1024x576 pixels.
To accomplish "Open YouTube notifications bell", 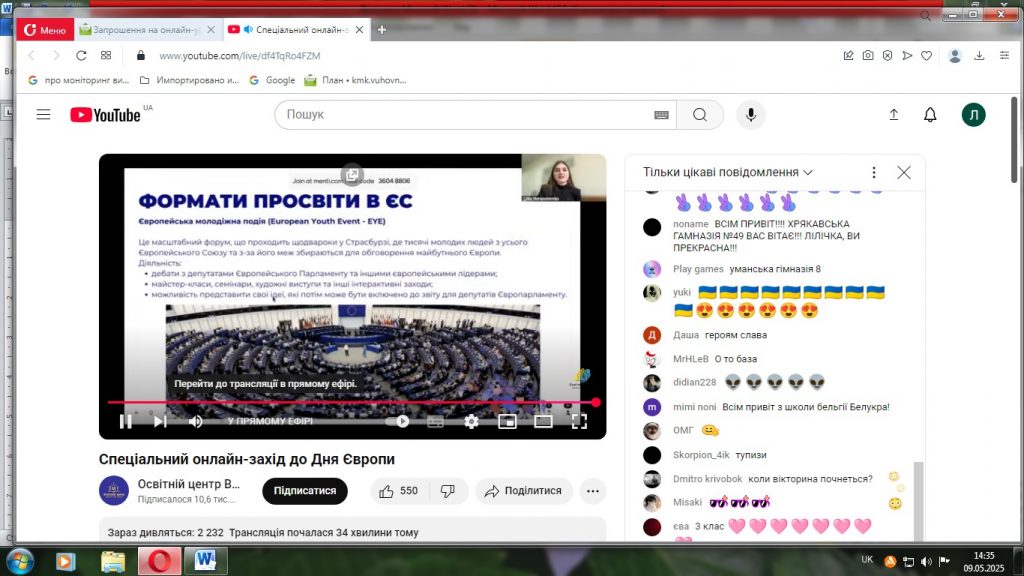I will coord(930,115).
